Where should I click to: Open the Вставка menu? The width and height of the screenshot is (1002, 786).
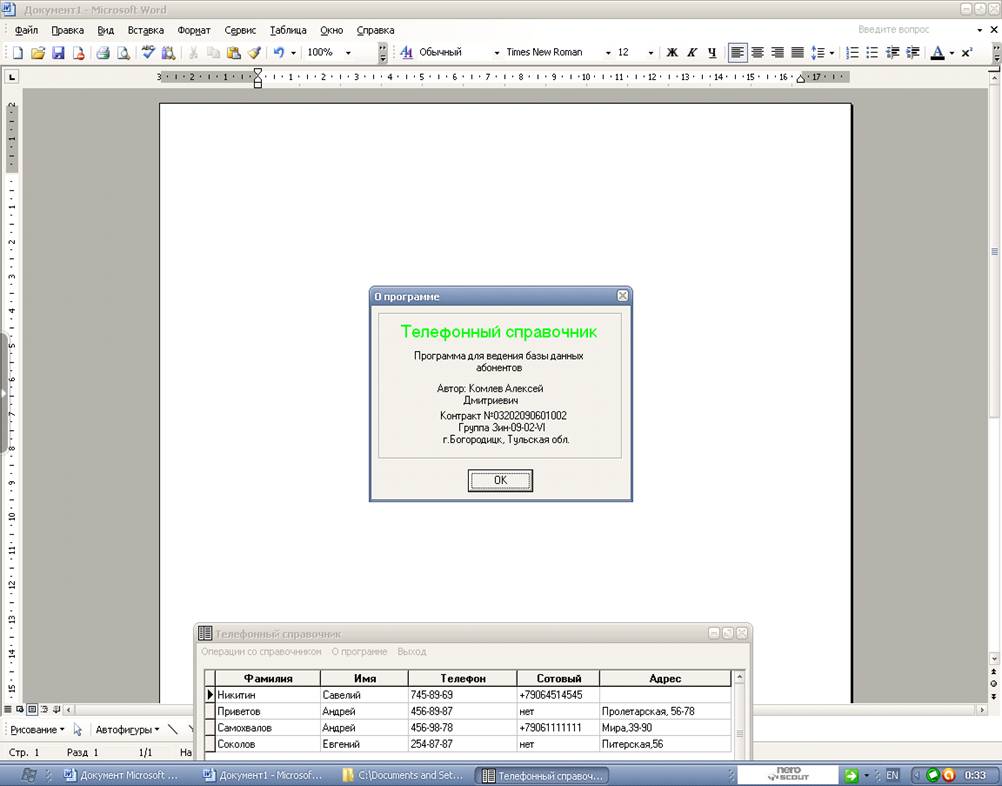pyautogui.click(x=145, y=30)
